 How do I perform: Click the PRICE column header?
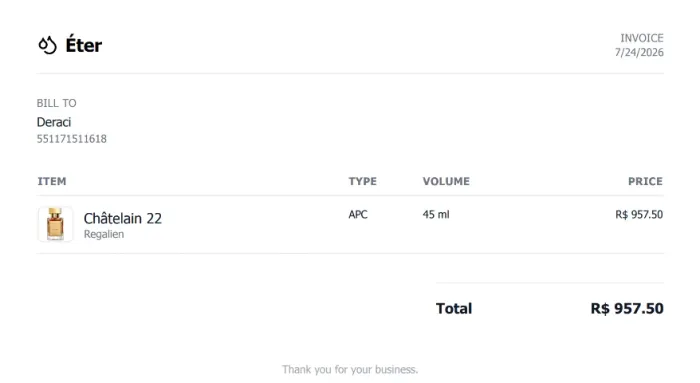point(645,181)
